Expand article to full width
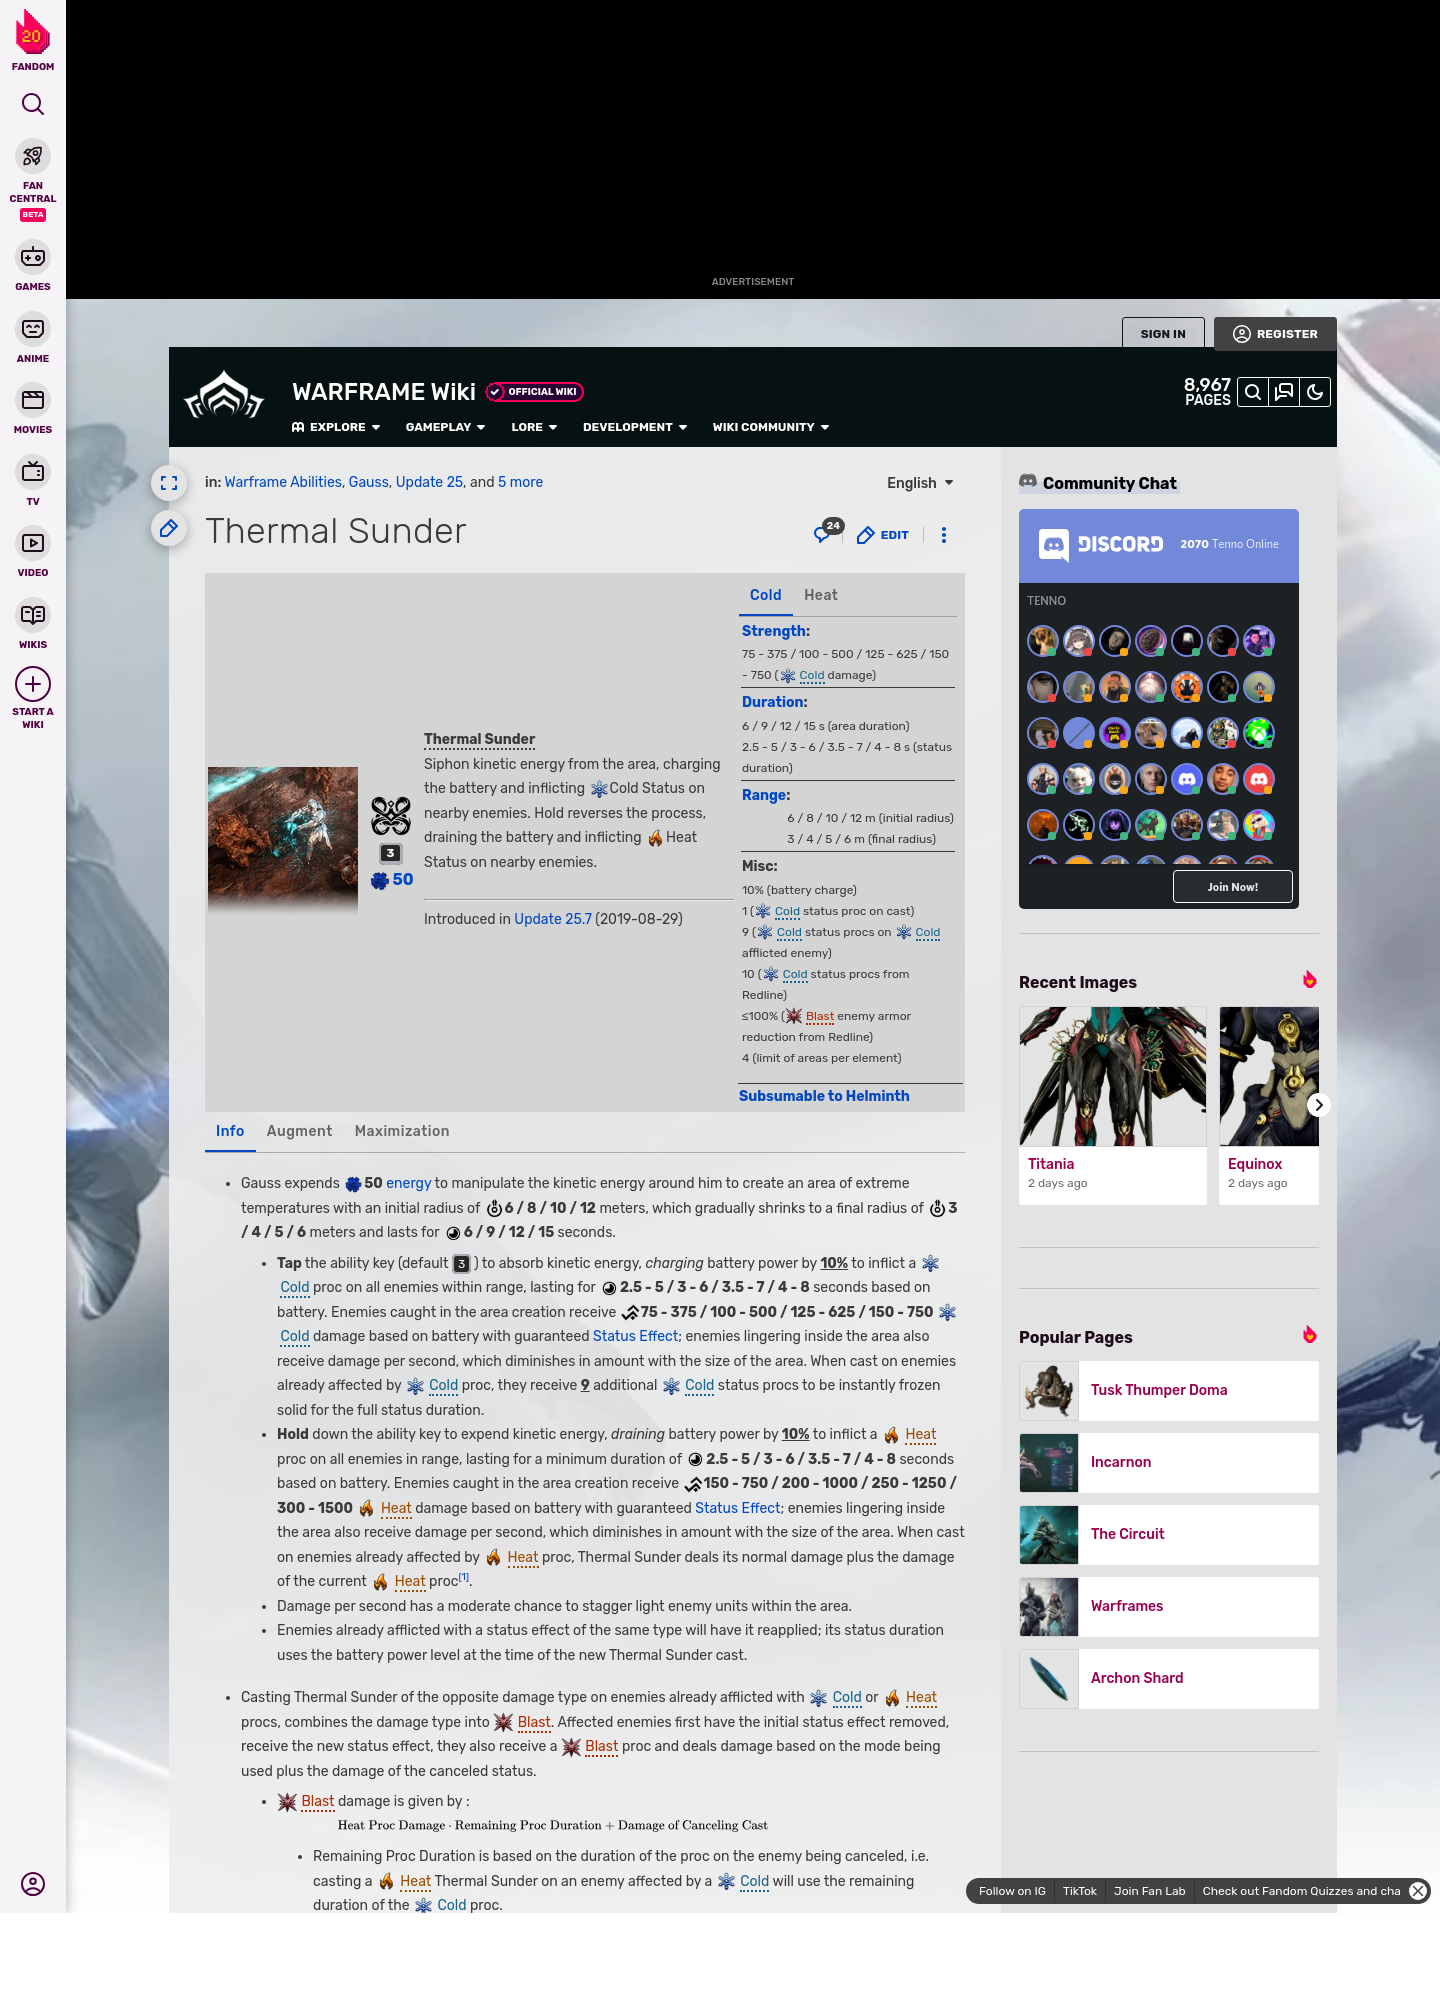The height and width of the screenshot is (2000, 1440). tap(169, 483)
